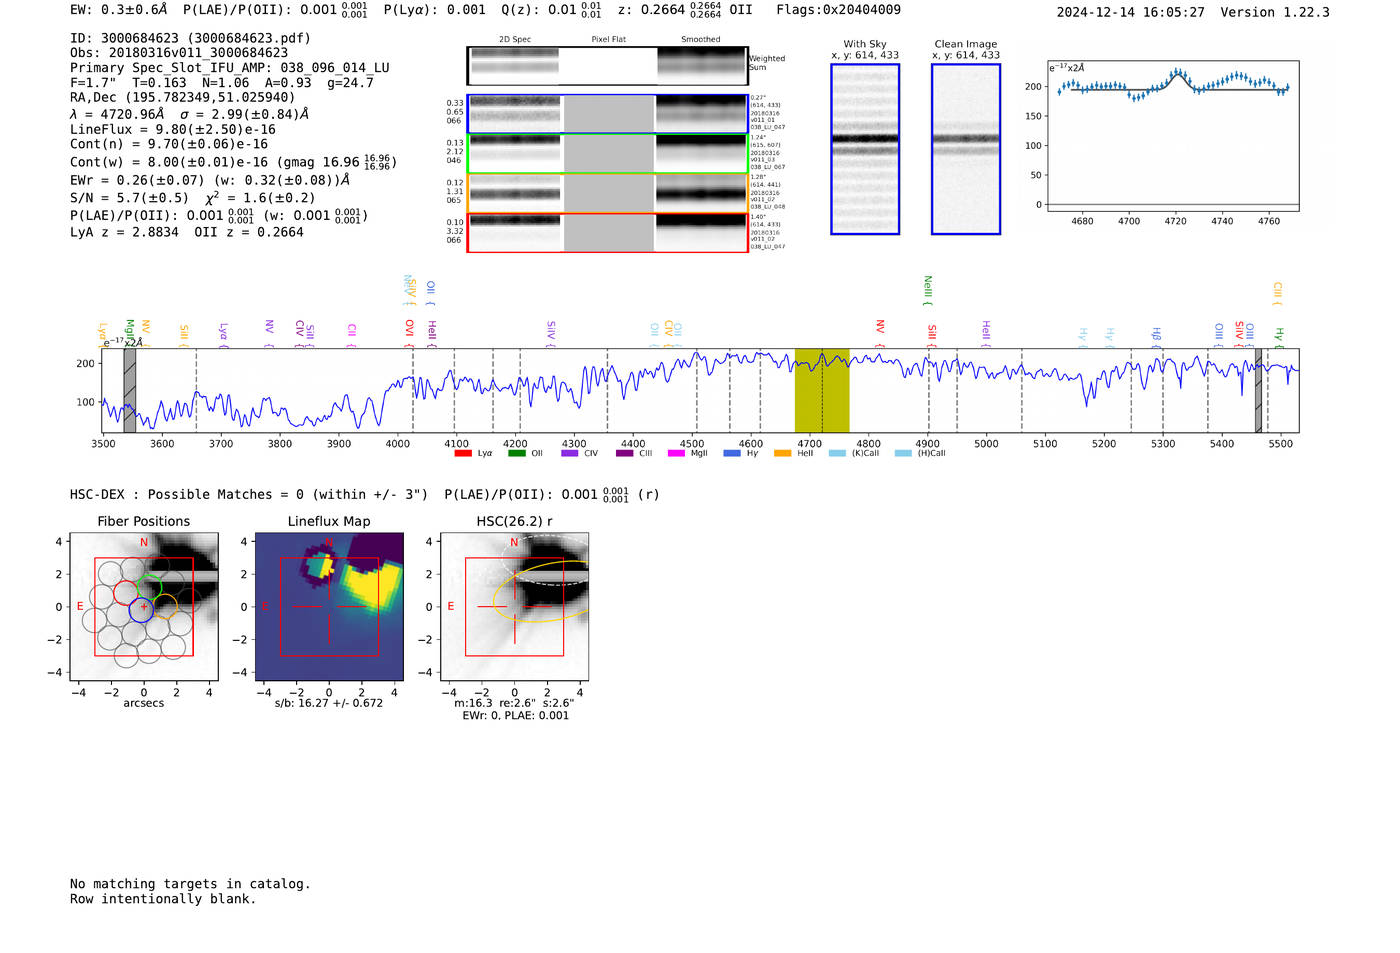Click the yellow highlighted band near 4700Å
The image size is (1400, 953).
[x=822, y=391]
